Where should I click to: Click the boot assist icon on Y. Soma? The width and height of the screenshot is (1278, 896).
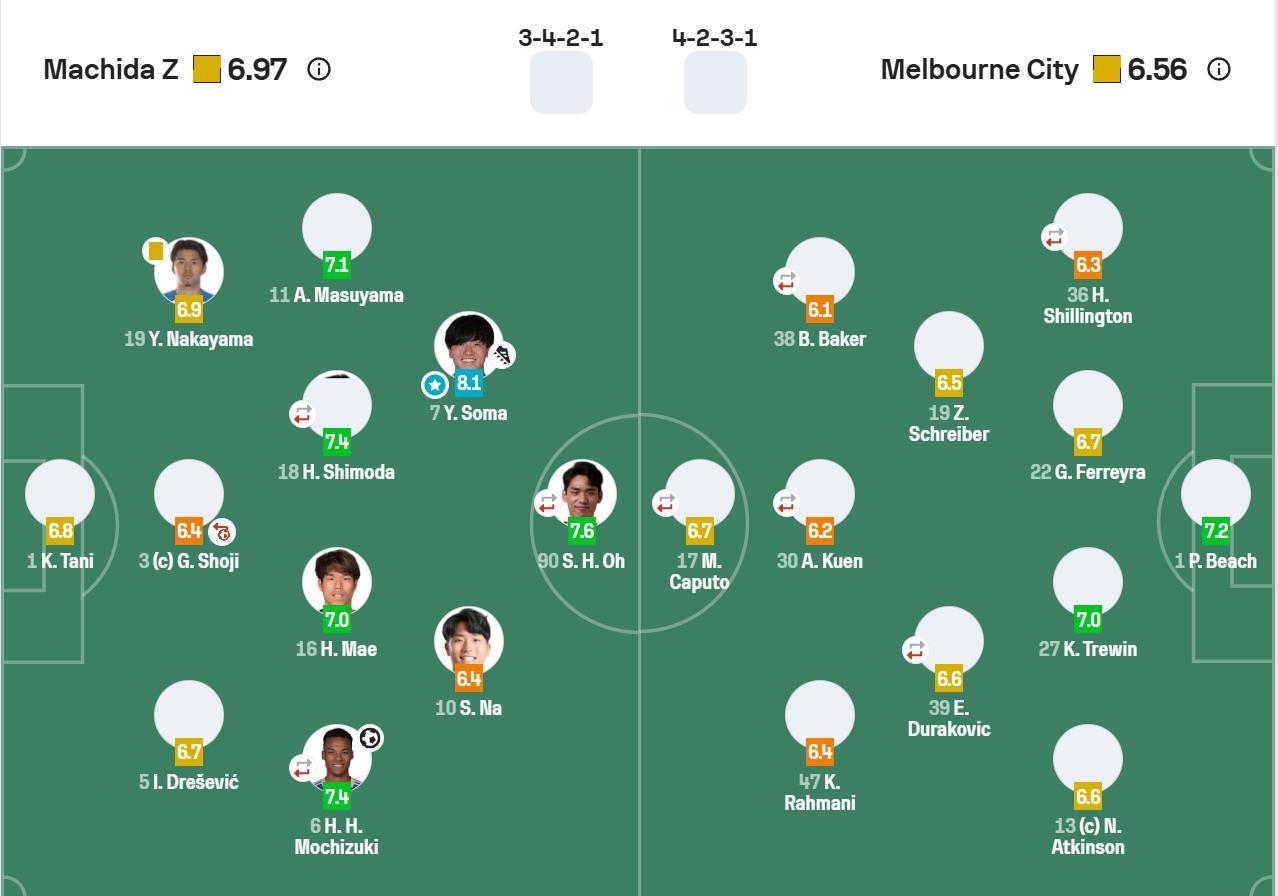pos(502,354)
